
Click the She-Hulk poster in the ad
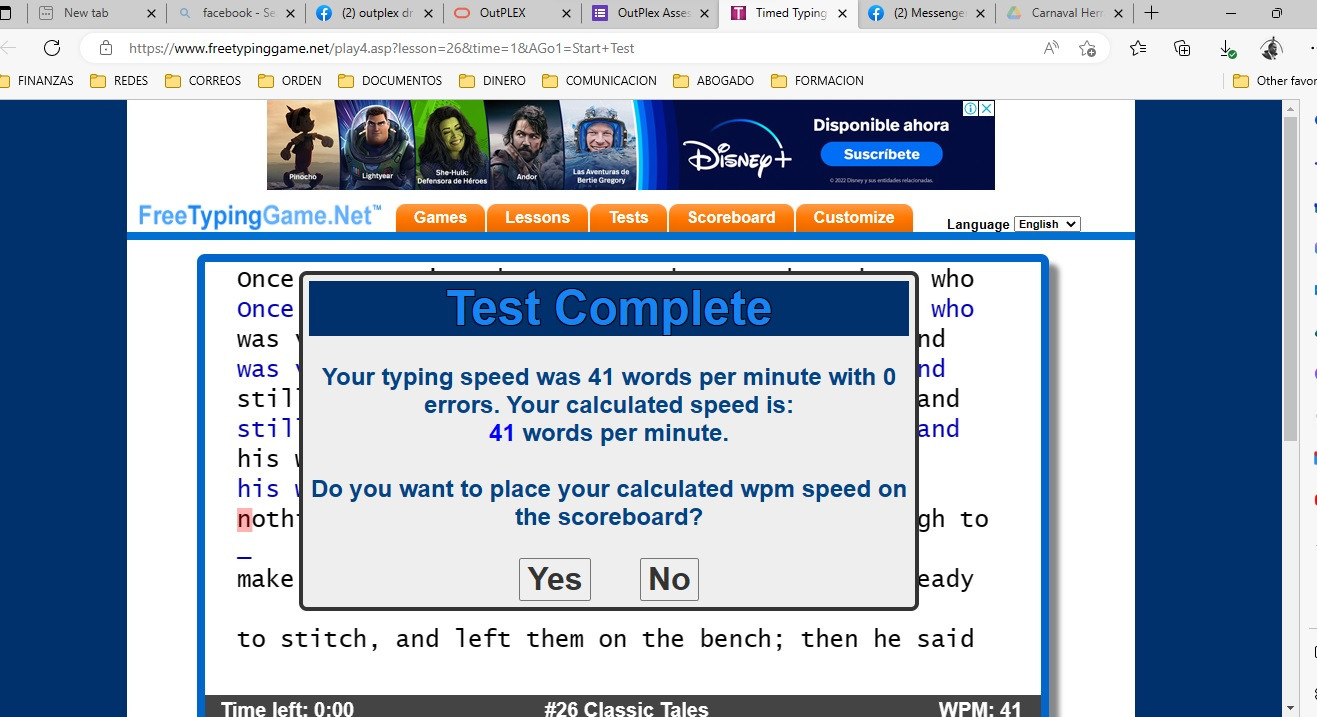tap(449, 144)
